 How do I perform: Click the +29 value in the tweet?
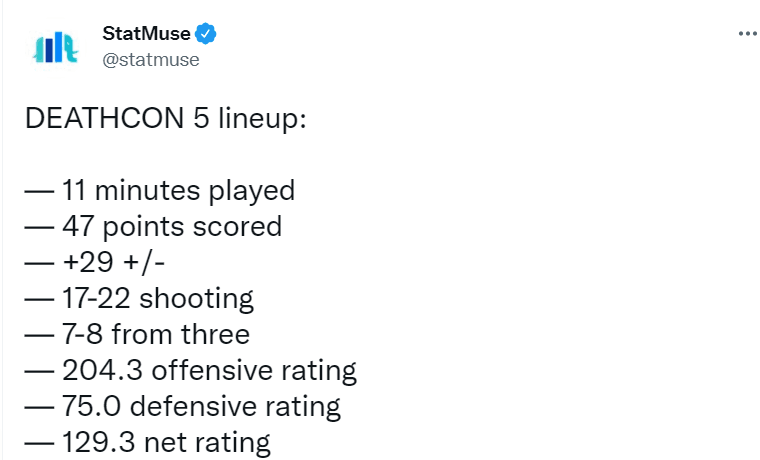click(88, 262)
